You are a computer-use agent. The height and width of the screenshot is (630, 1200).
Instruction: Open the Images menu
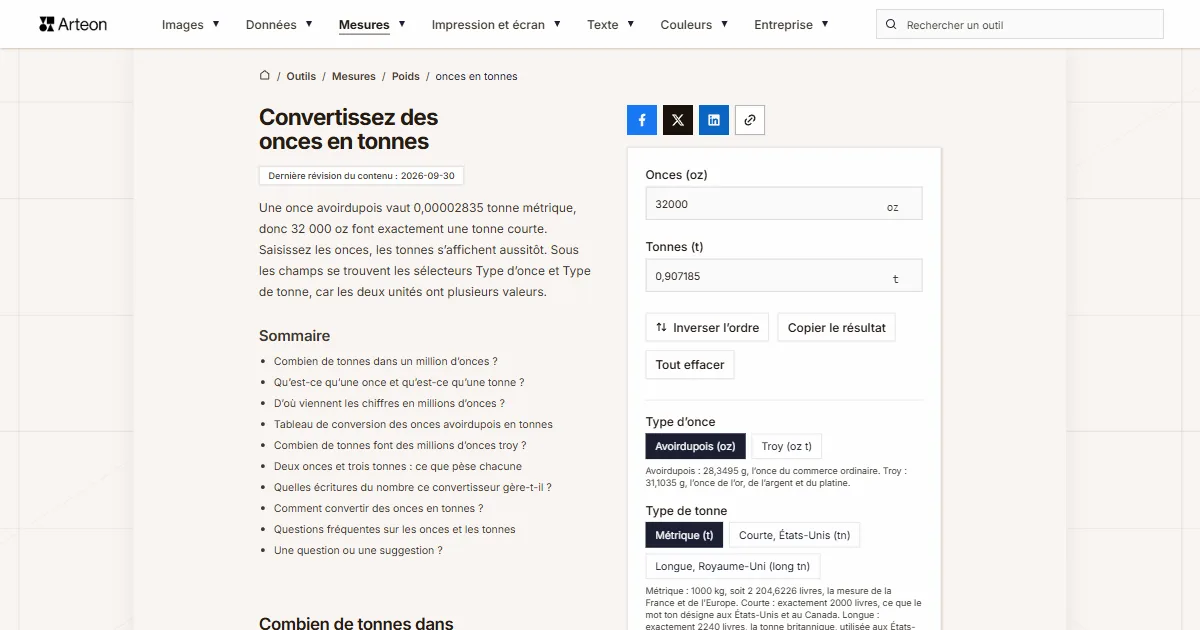[183, 25]
